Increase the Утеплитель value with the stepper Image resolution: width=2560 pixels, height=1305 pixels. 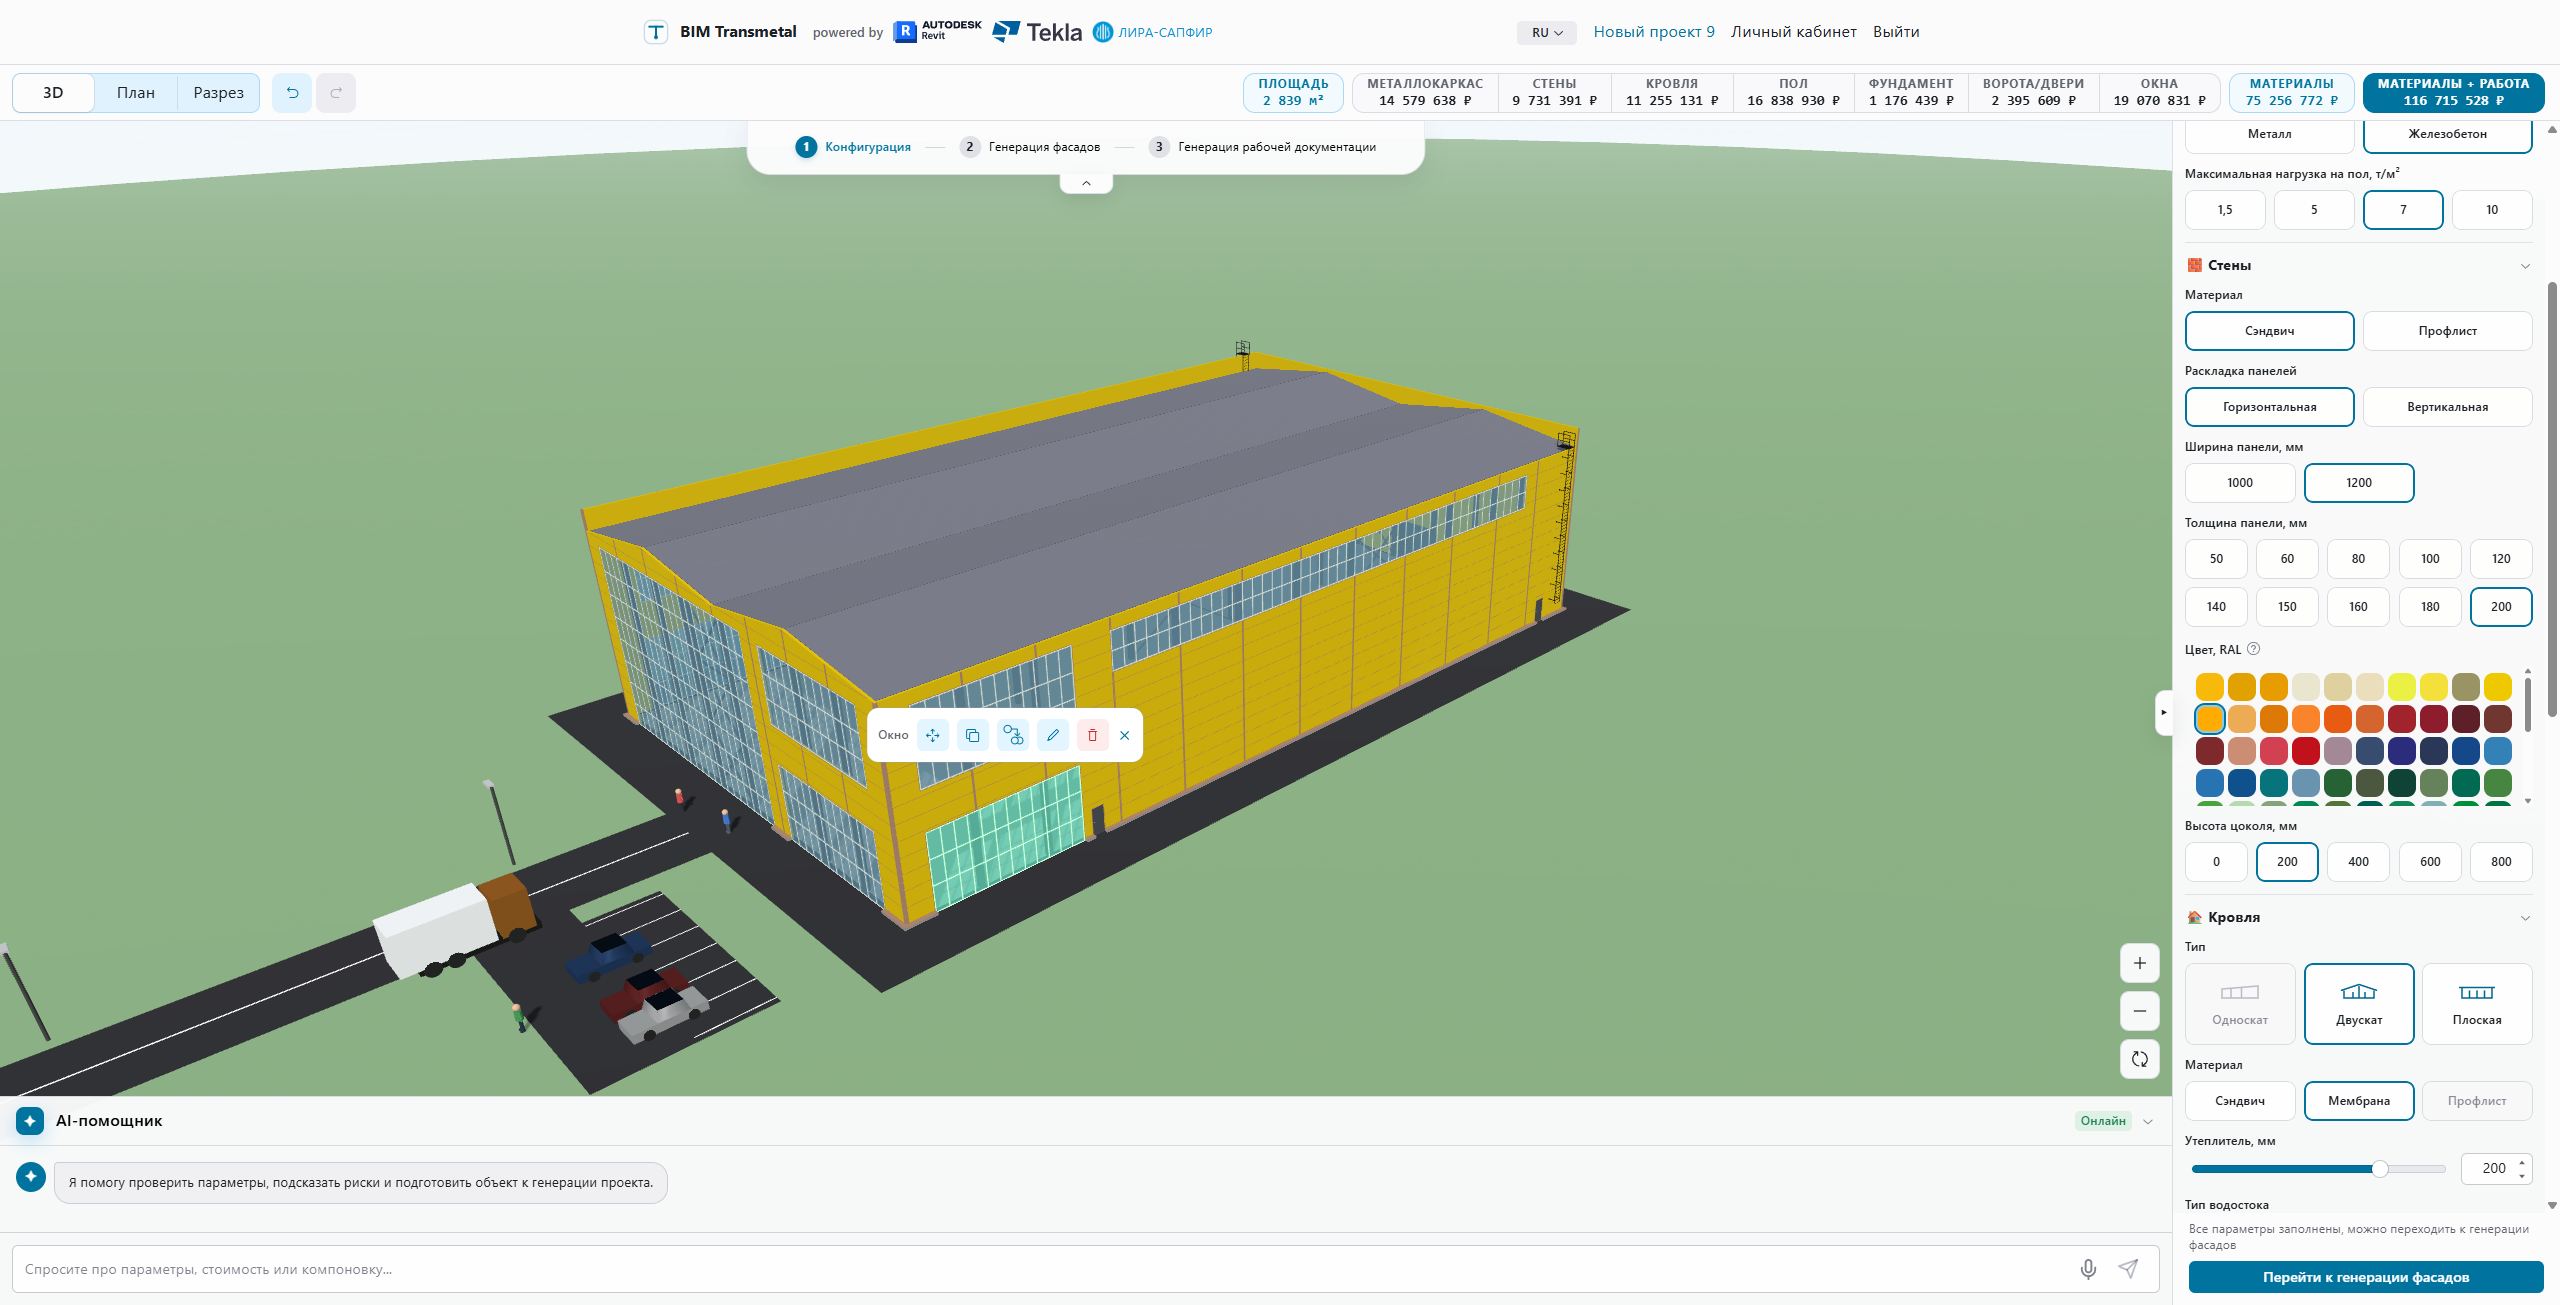2522,1162
